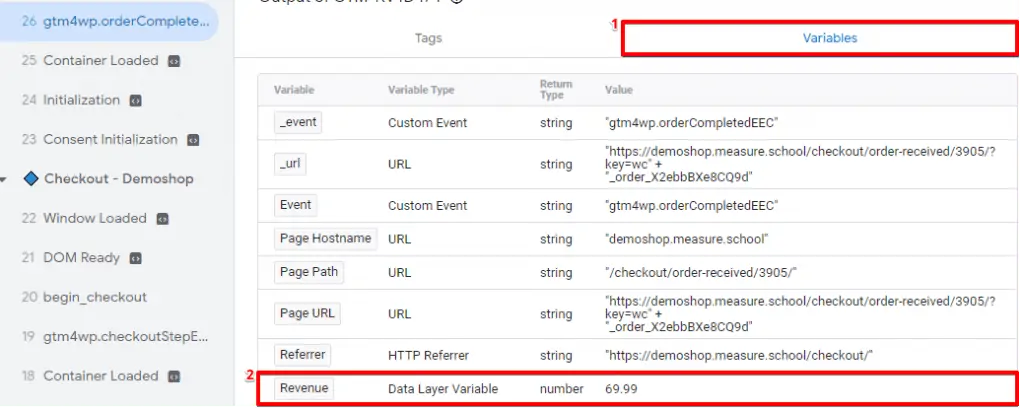Viewport: 1024px width, 410px height.
Task: Select event 26 gtm4wp.orderComplete
Action: [x=108, y=22]
